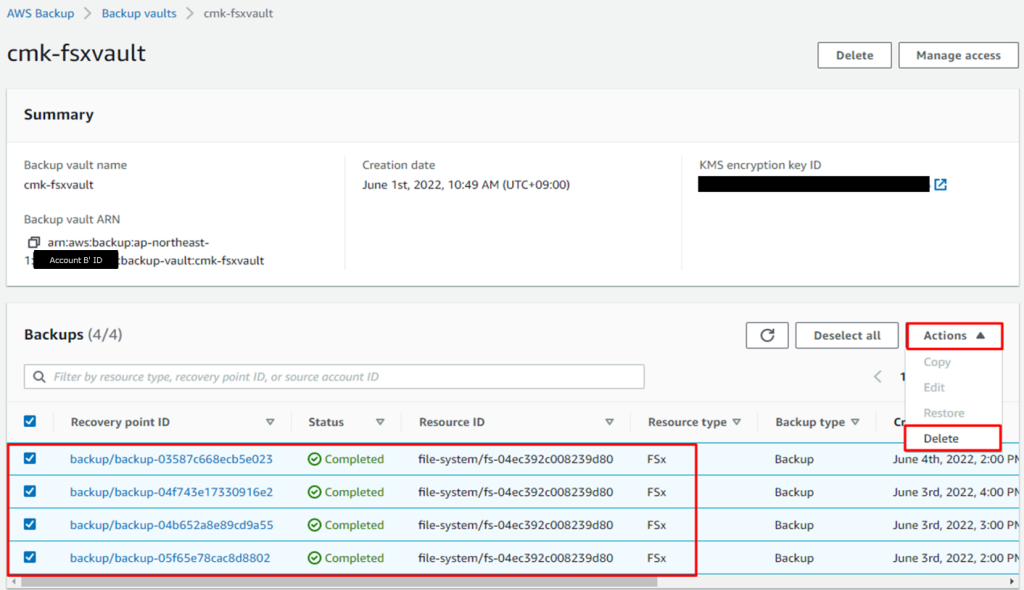
Task: Open Manage access button
Action: tap(958, 56)
